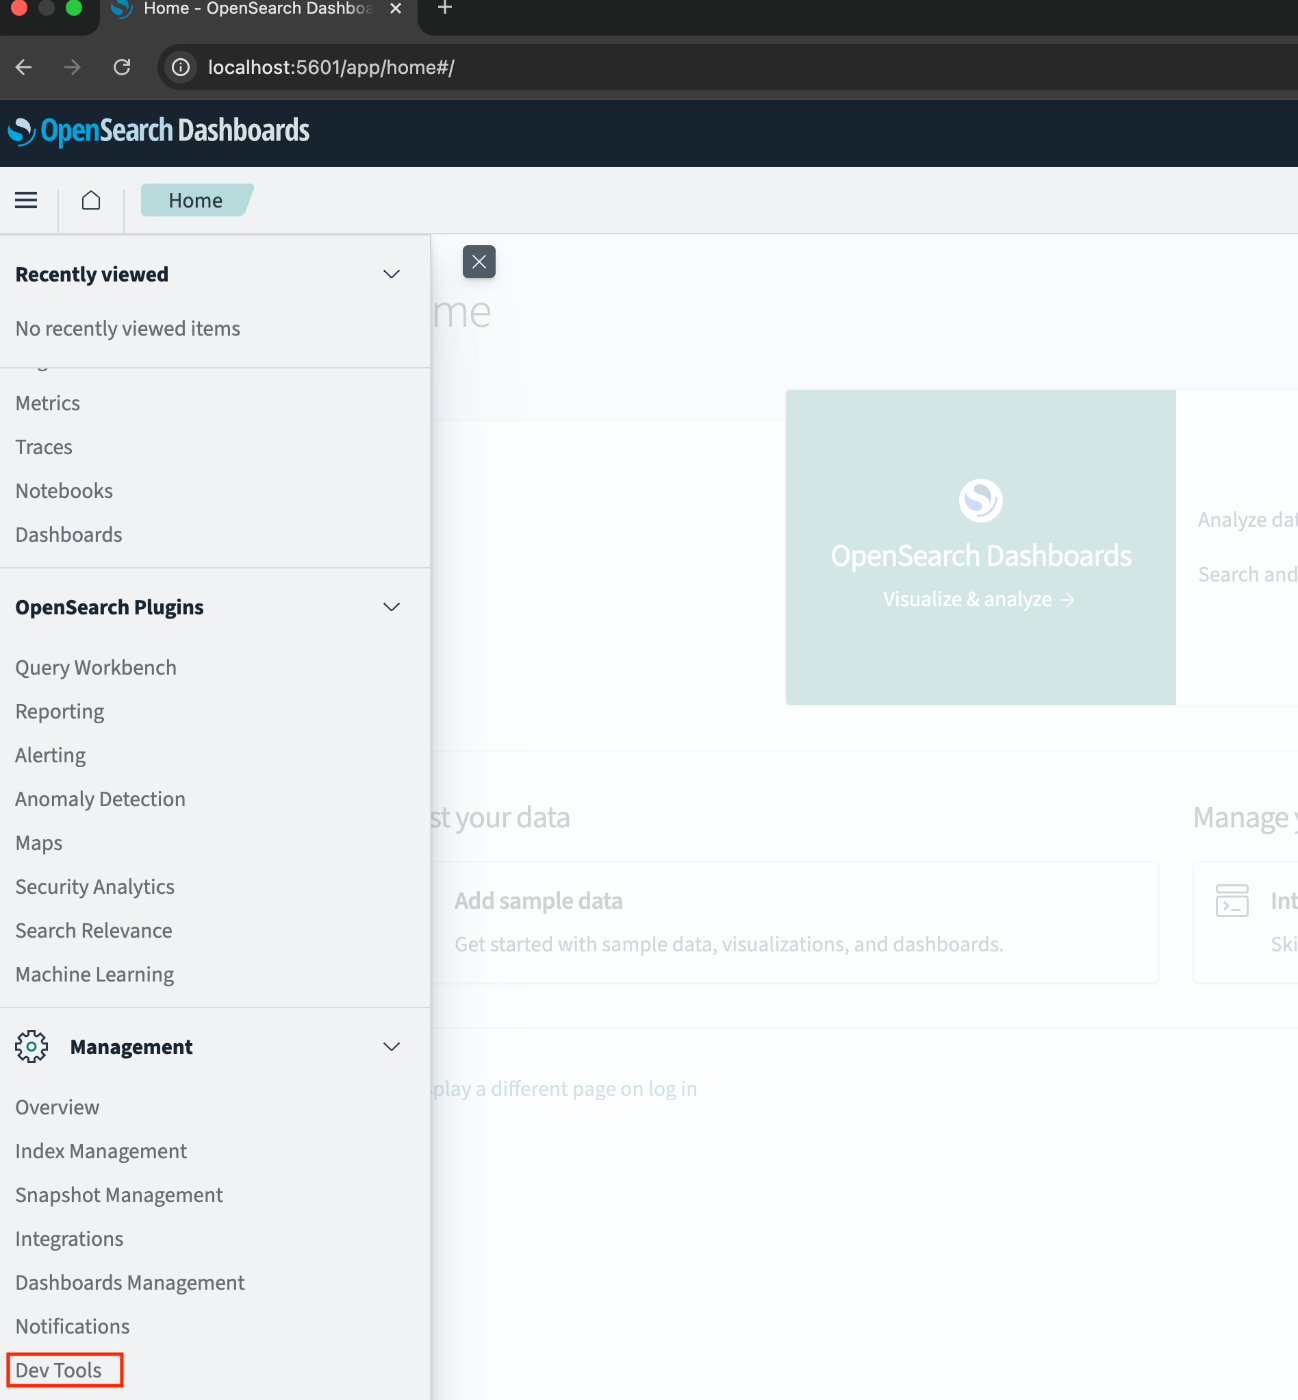
Task: Click the Add sample data card
Action: click(x=795, y=922)
